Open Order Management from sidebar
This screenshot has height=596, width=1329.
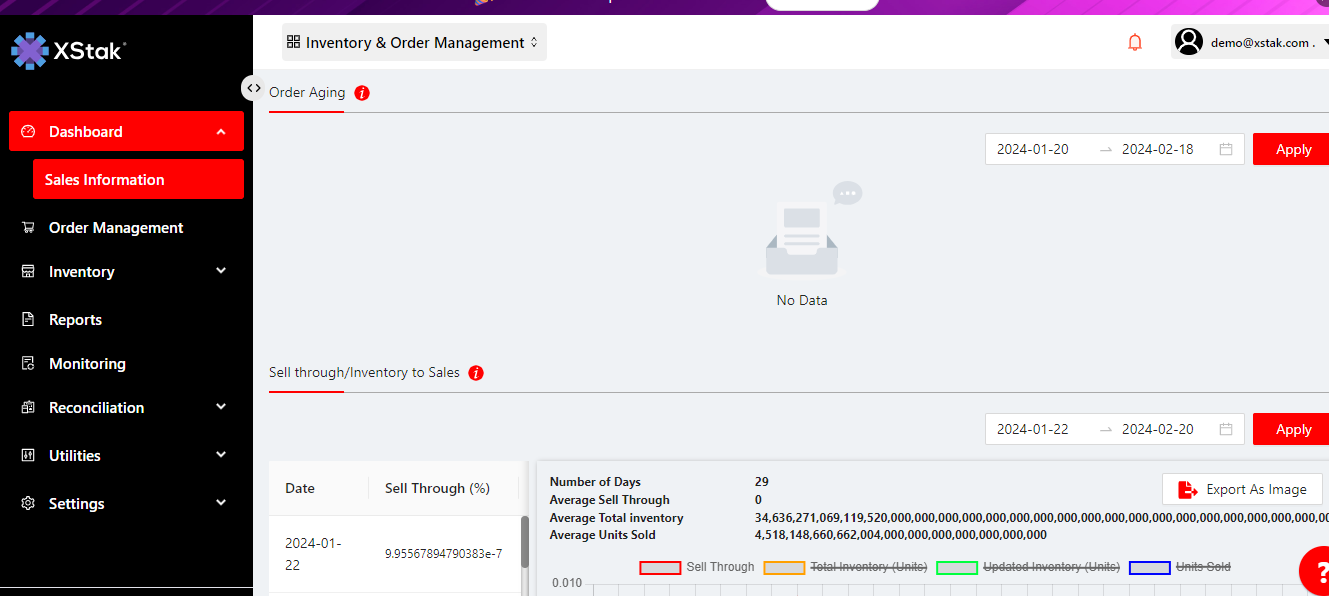coord(115,228)
